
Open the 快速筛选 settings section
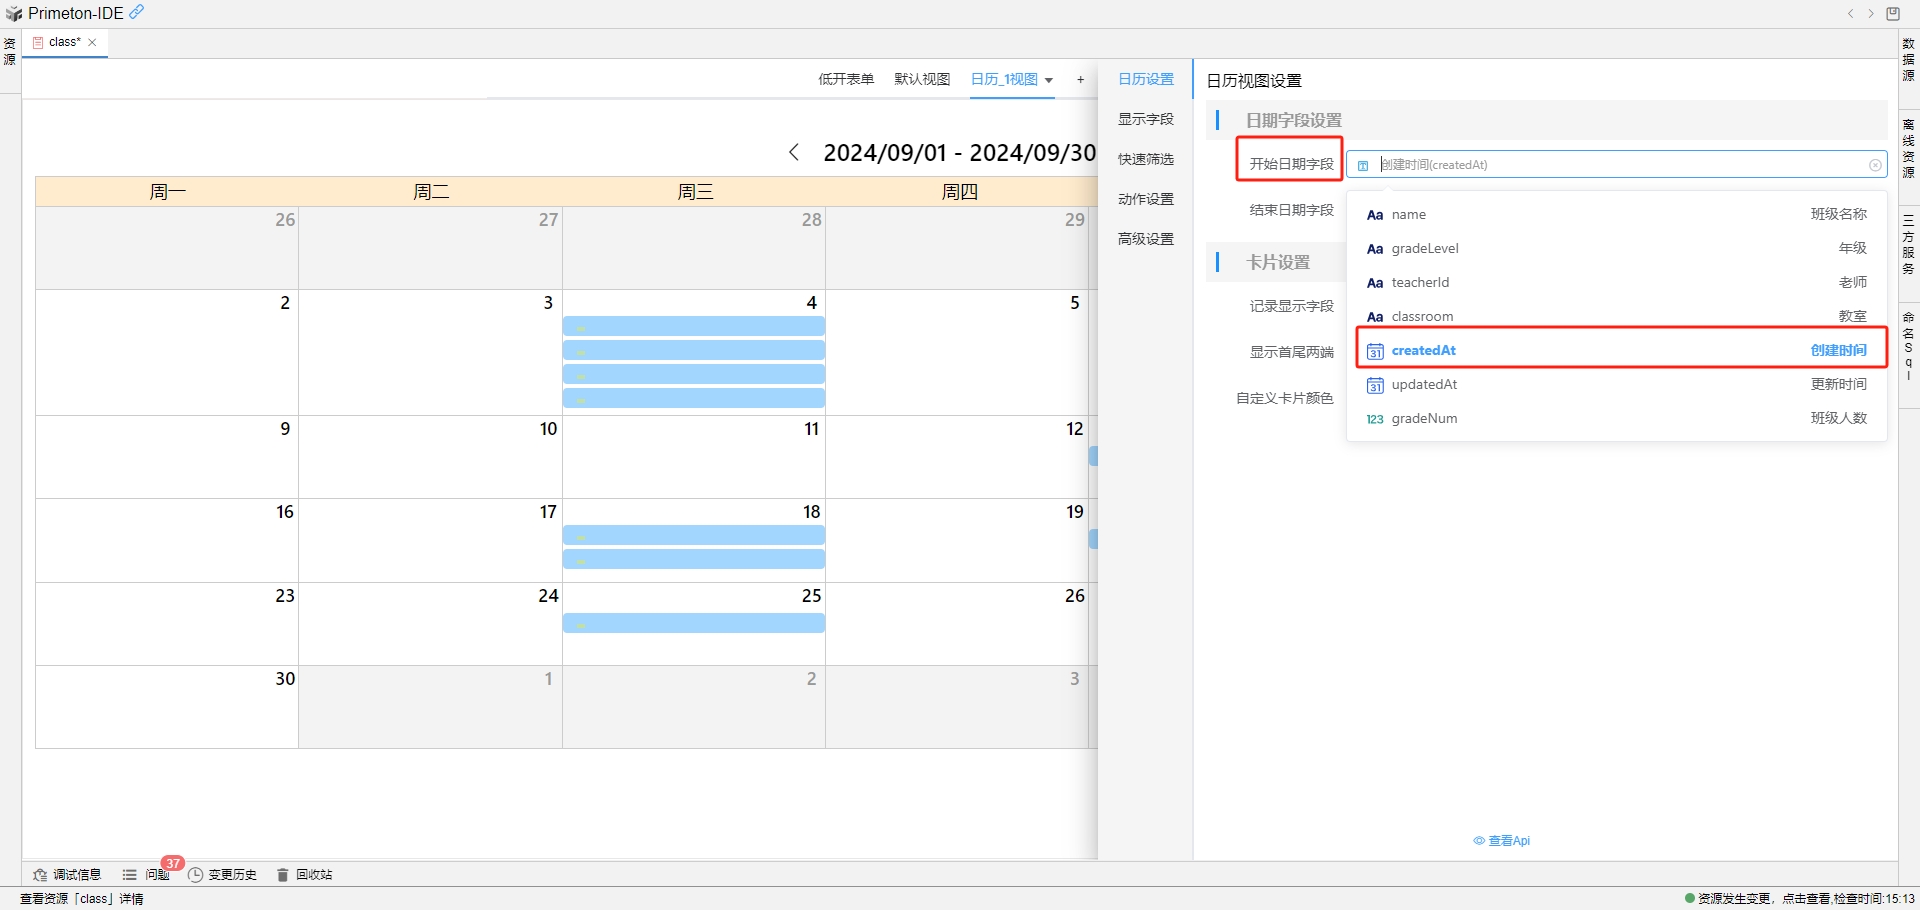[1146, 158]
